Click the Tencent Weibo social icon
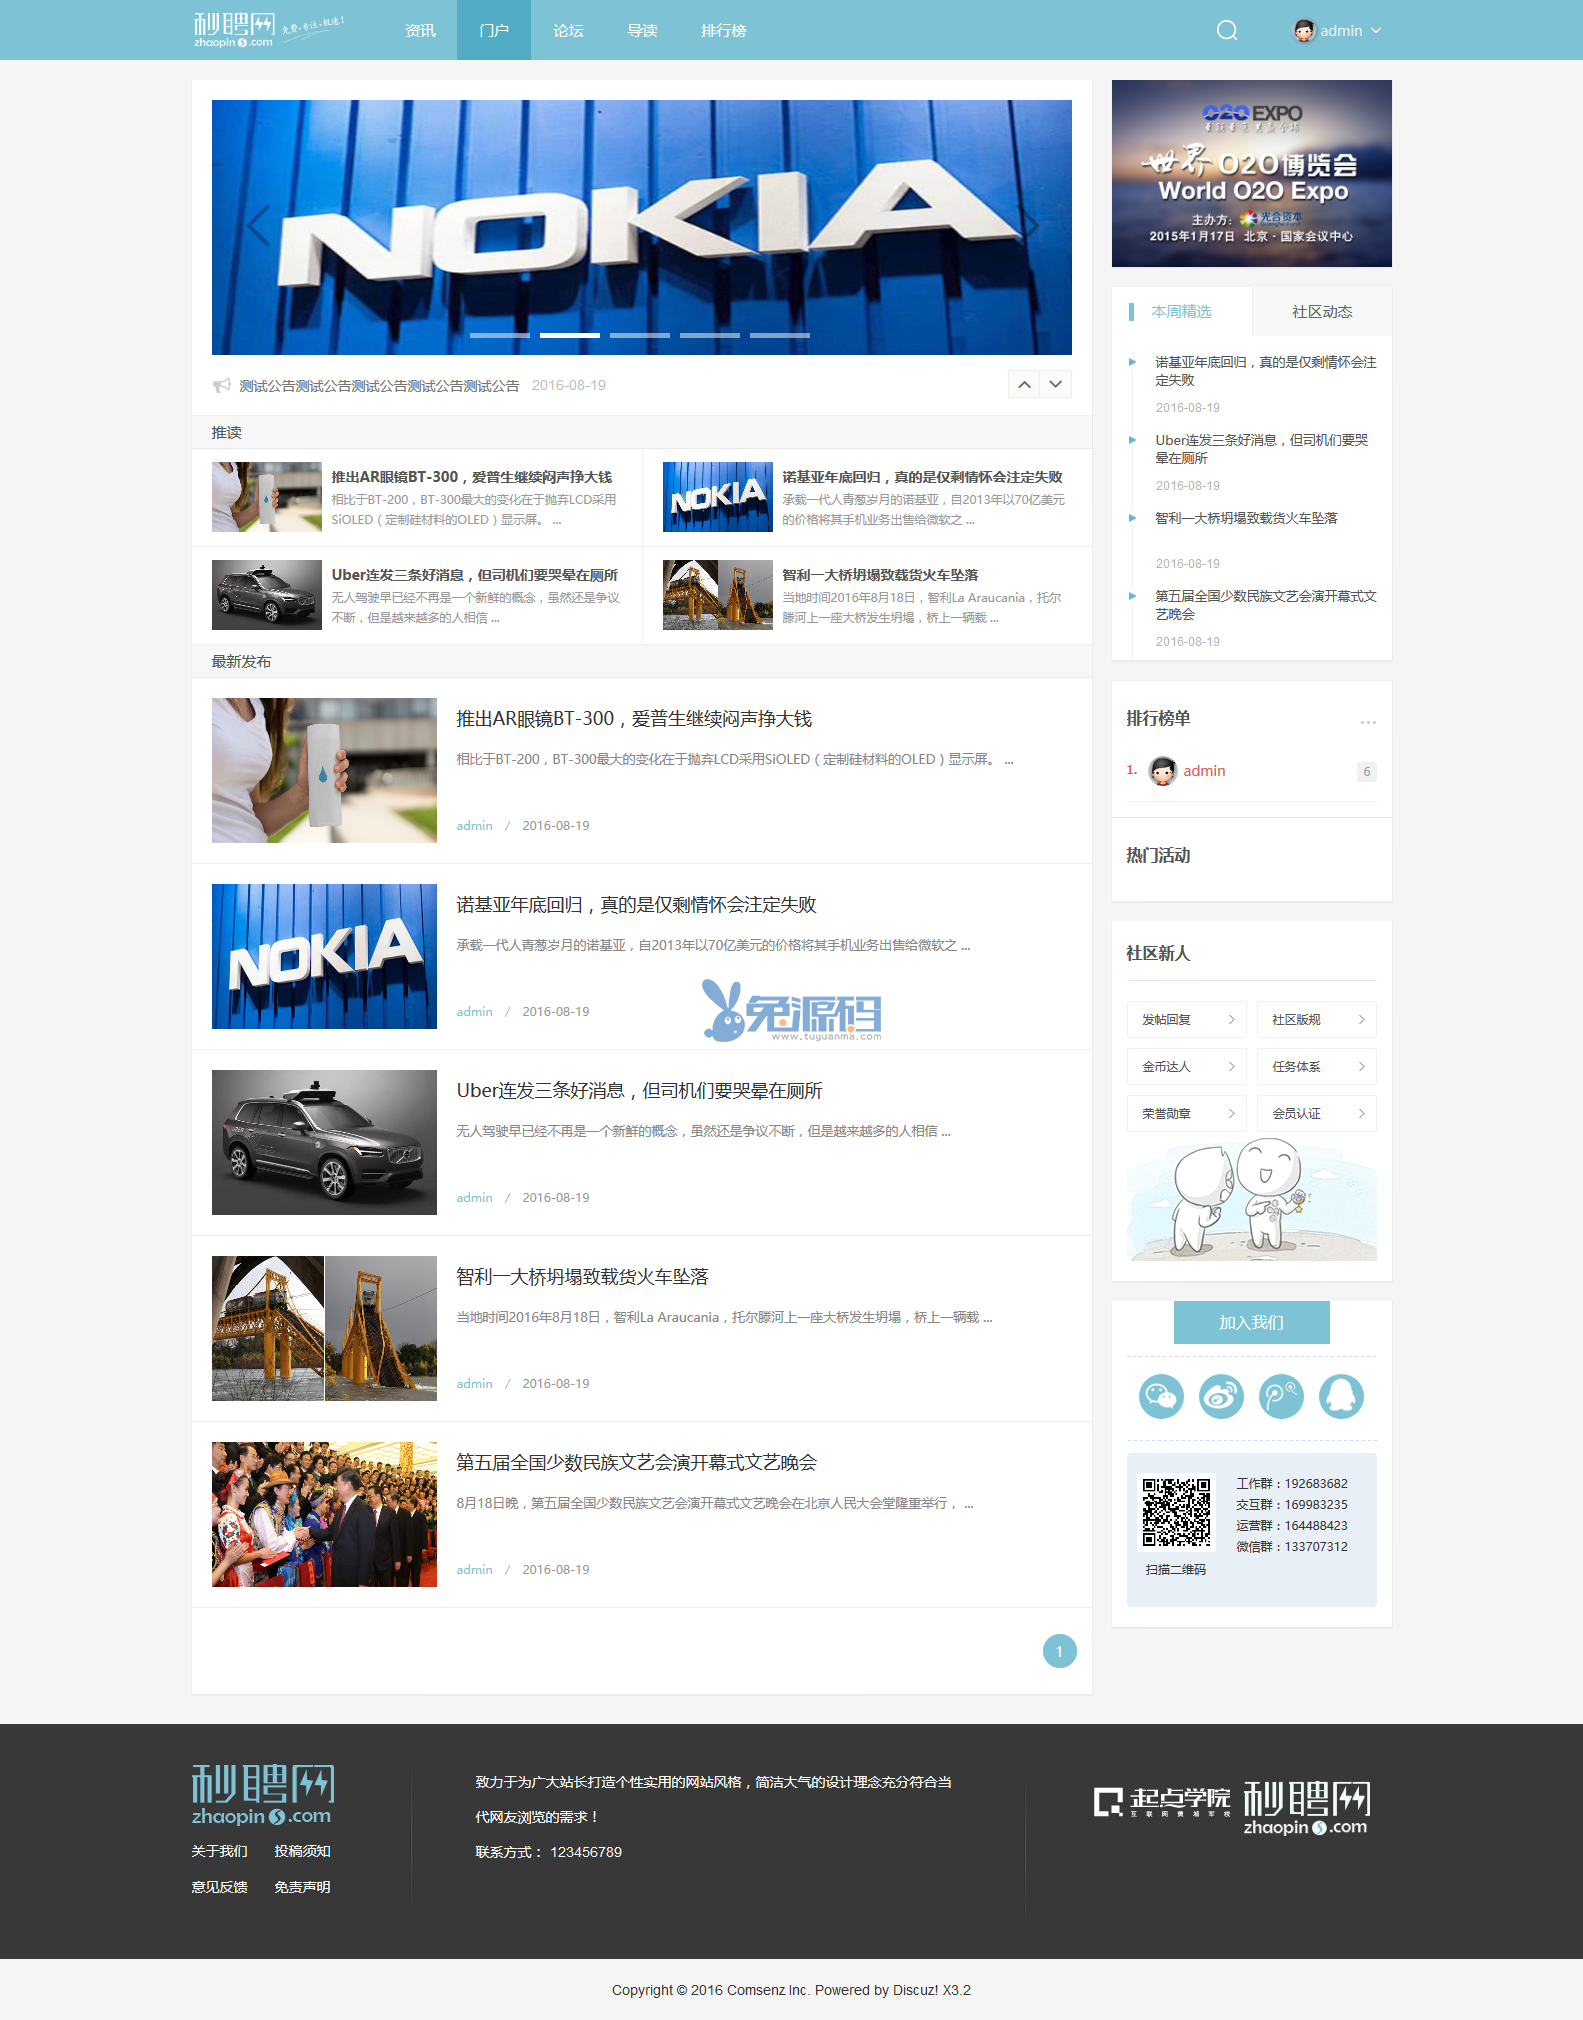Viewport: 1583px width, 2020px height. [1282, 1396]
